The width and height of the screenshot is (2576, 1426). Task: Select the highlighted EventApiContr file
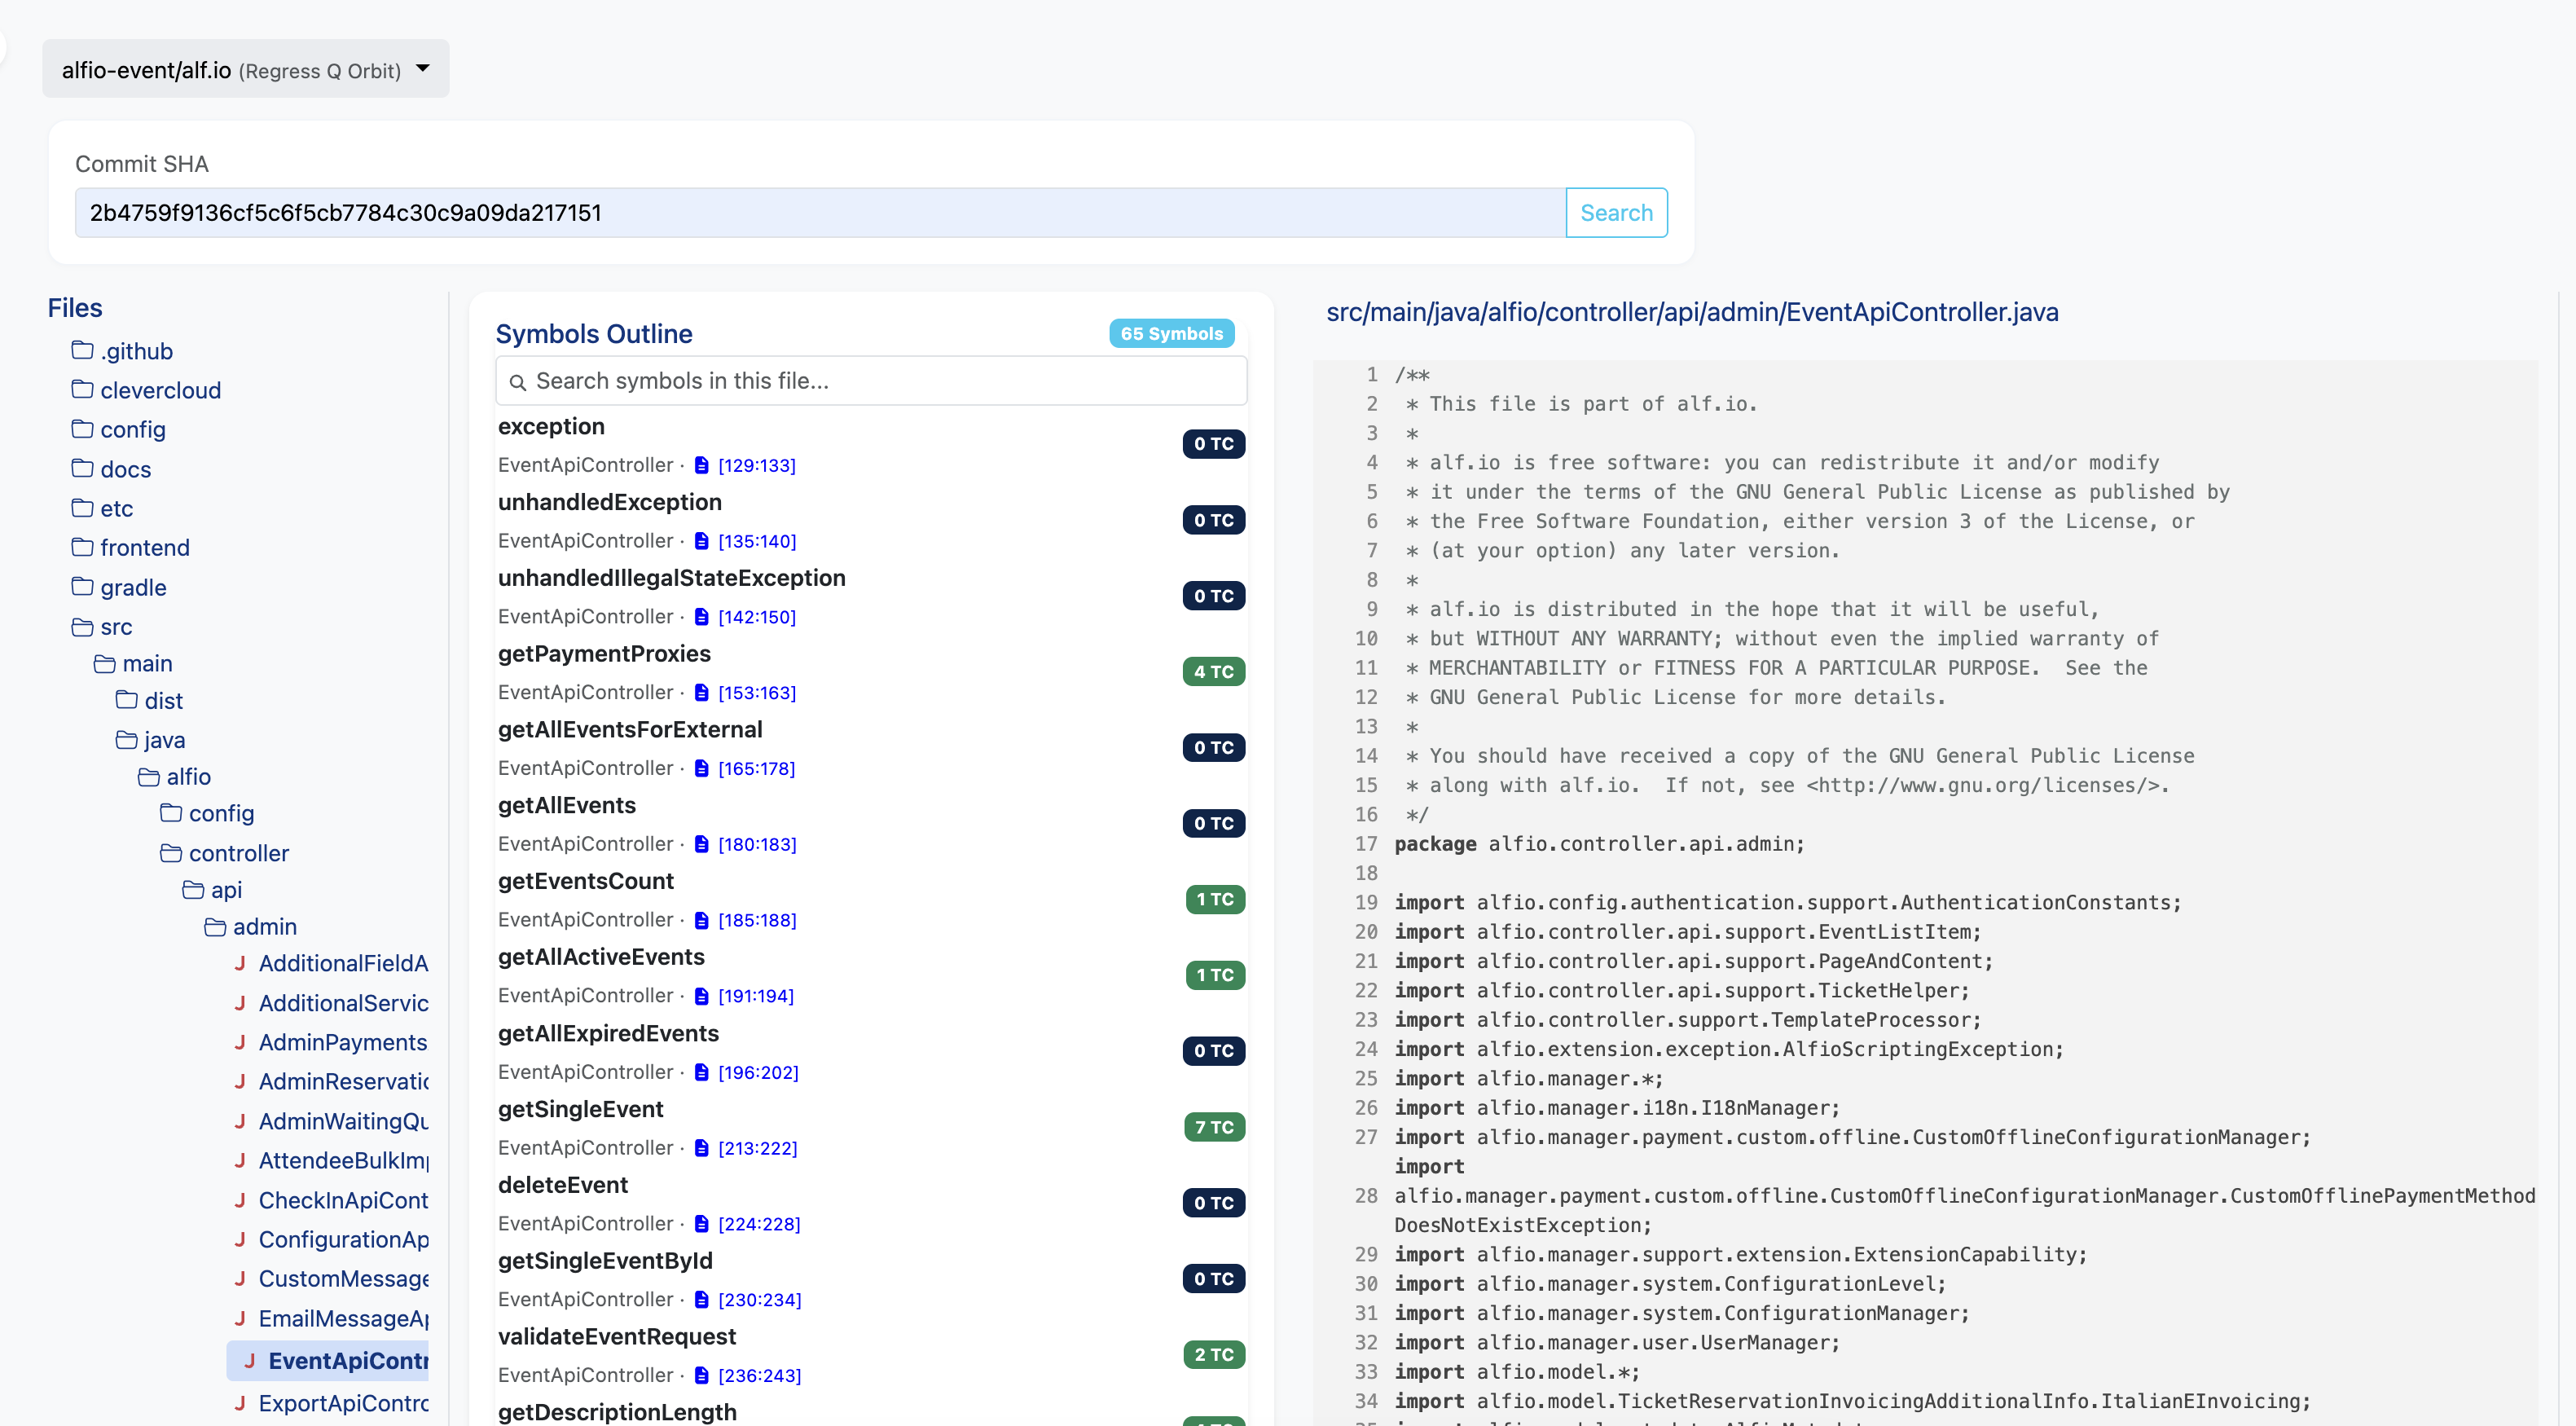point(328,1360)
